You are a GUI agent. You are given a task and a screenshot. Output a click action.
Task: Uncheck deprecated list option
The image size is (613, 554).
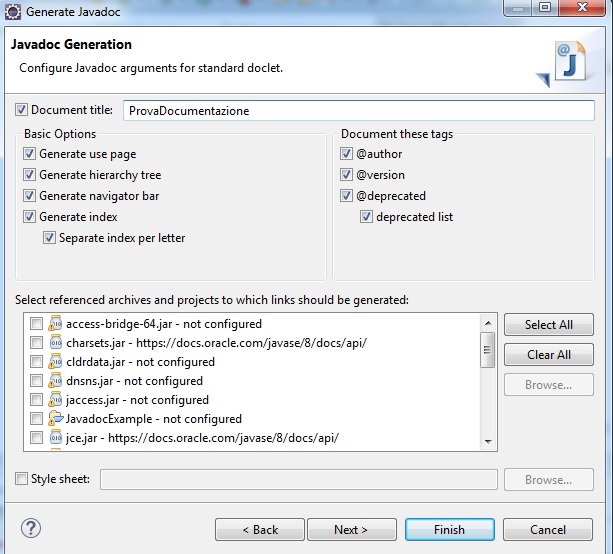click(366, 217)
